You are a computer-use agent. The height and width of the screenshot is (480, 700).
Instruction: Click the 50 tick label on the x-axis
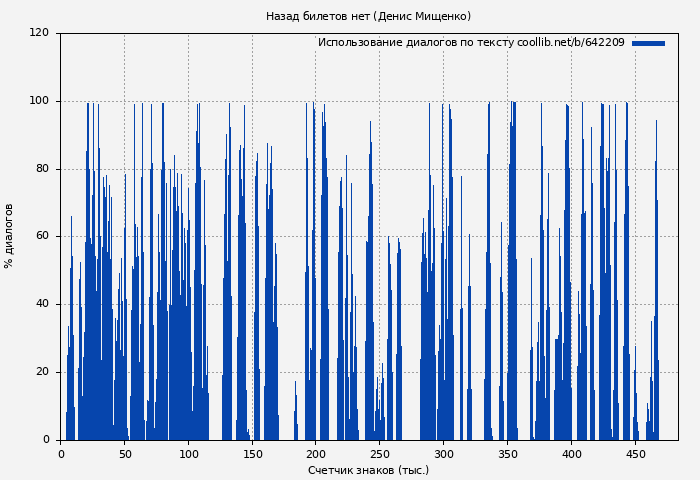coord(125,454)
